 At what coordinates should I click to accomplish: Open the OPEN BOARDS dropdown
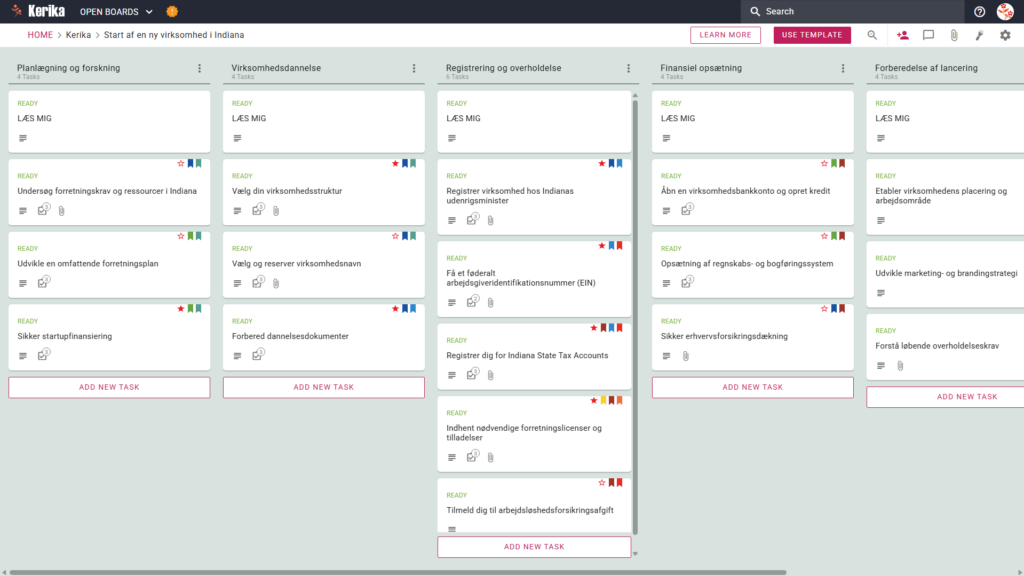click(116, 12)
